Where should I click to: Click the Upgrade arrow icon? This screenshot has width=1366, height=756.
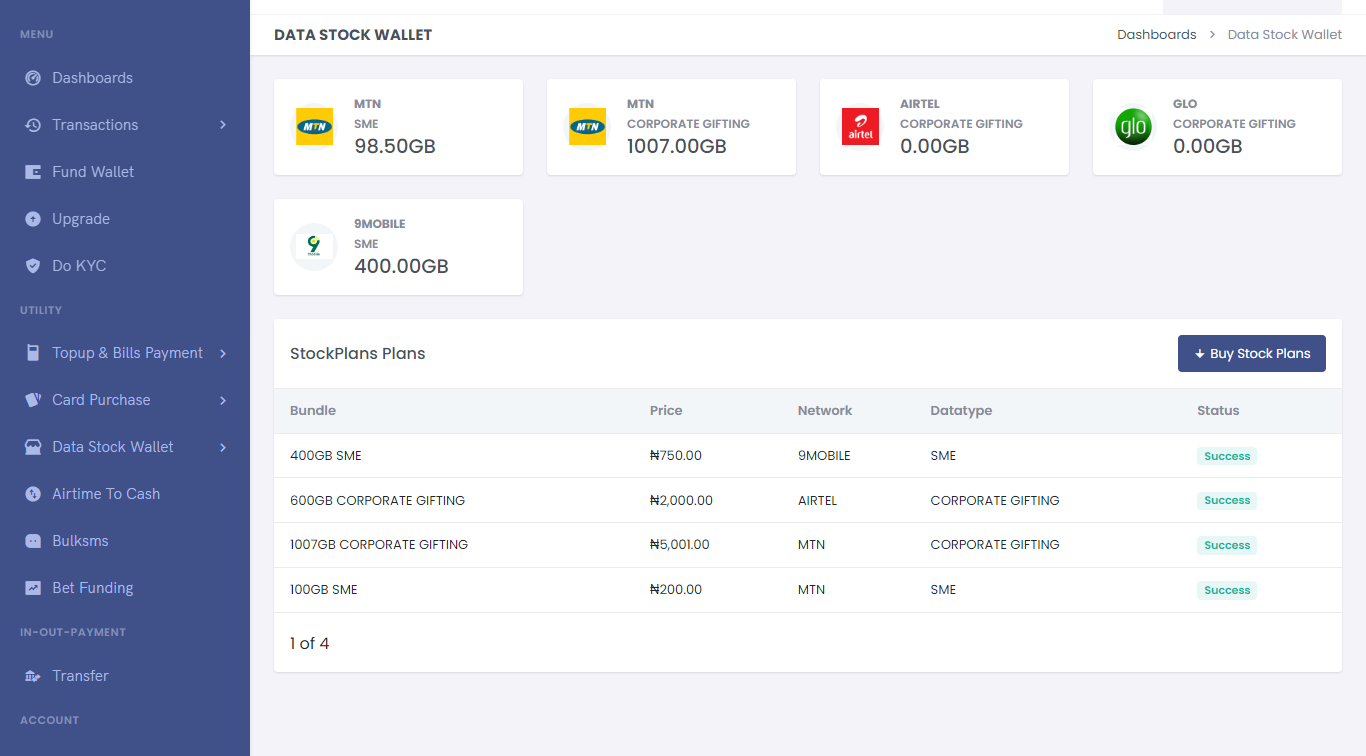click(x=33, y=219)
